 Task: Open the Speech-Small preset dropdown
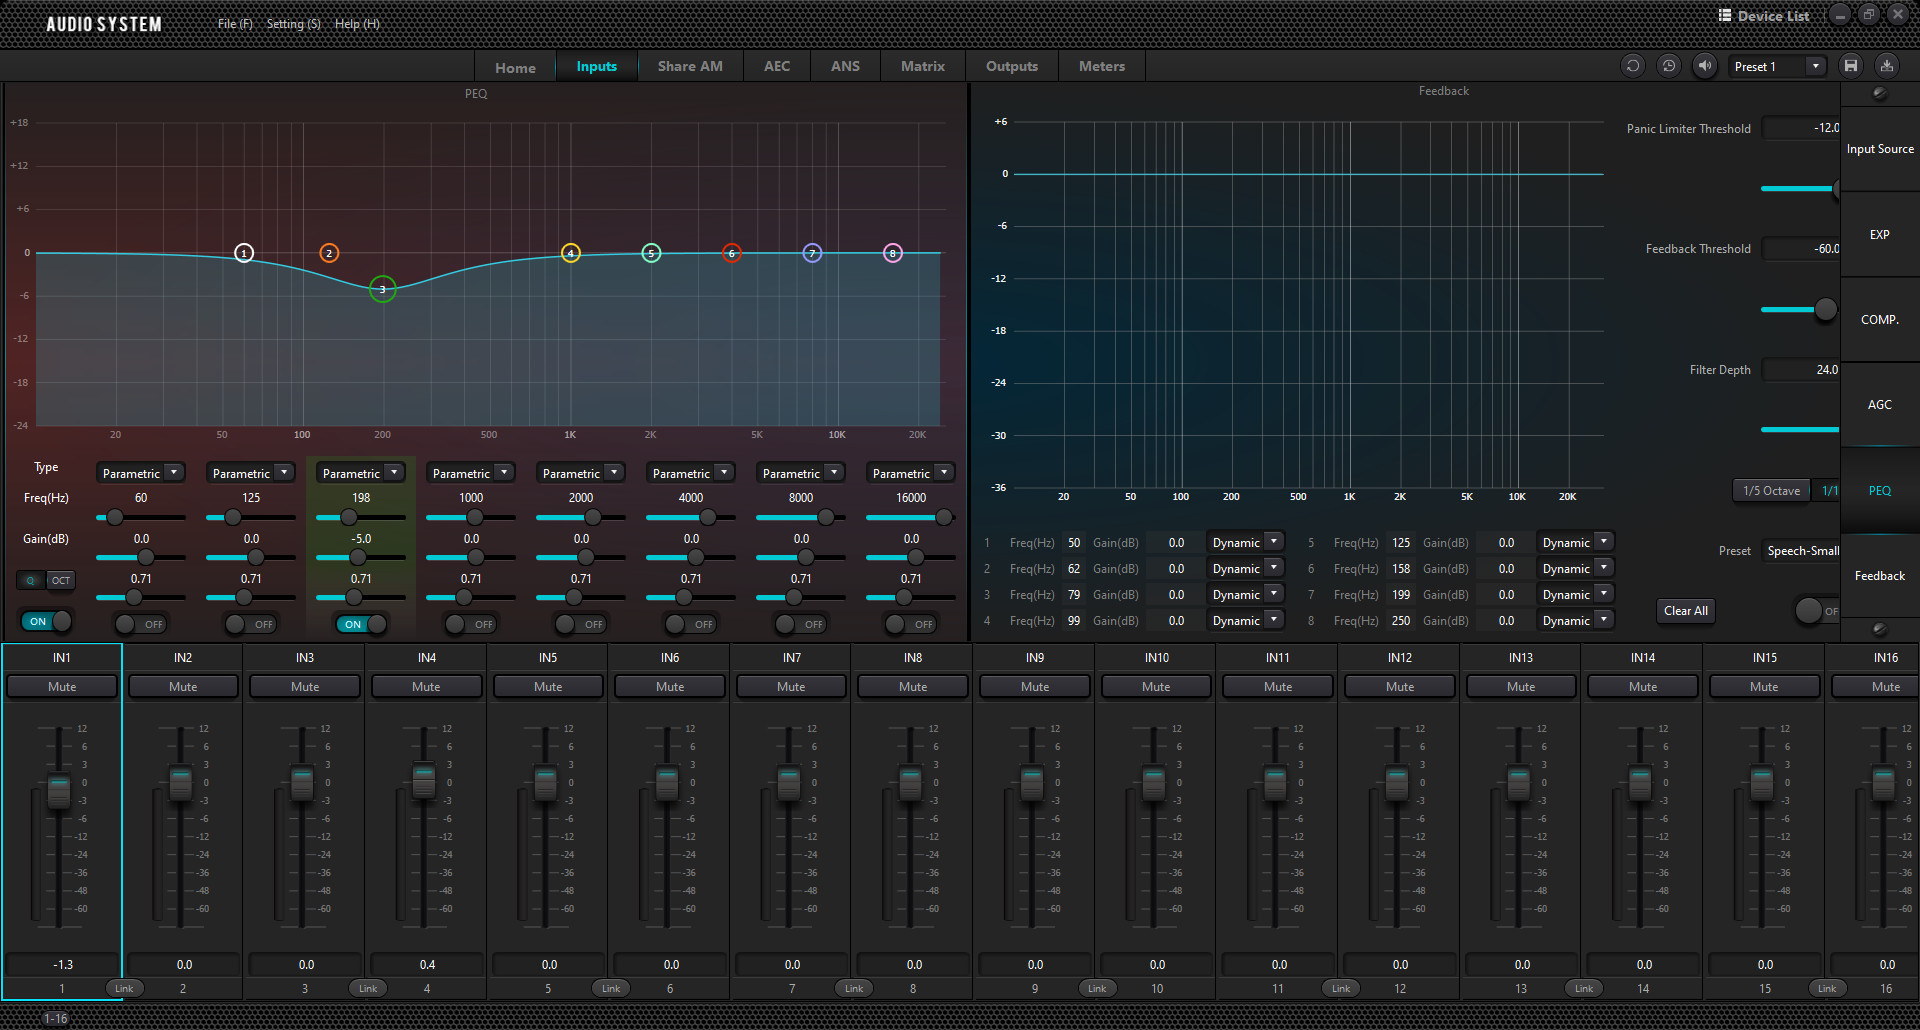tap(1801, 551)
